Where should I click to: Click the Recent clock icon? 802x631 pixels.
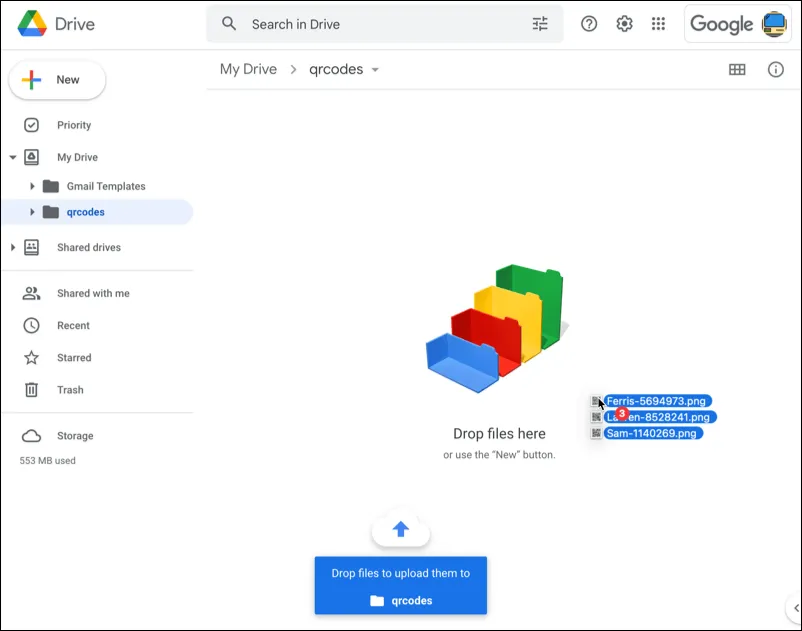click(x=31, y=326)
